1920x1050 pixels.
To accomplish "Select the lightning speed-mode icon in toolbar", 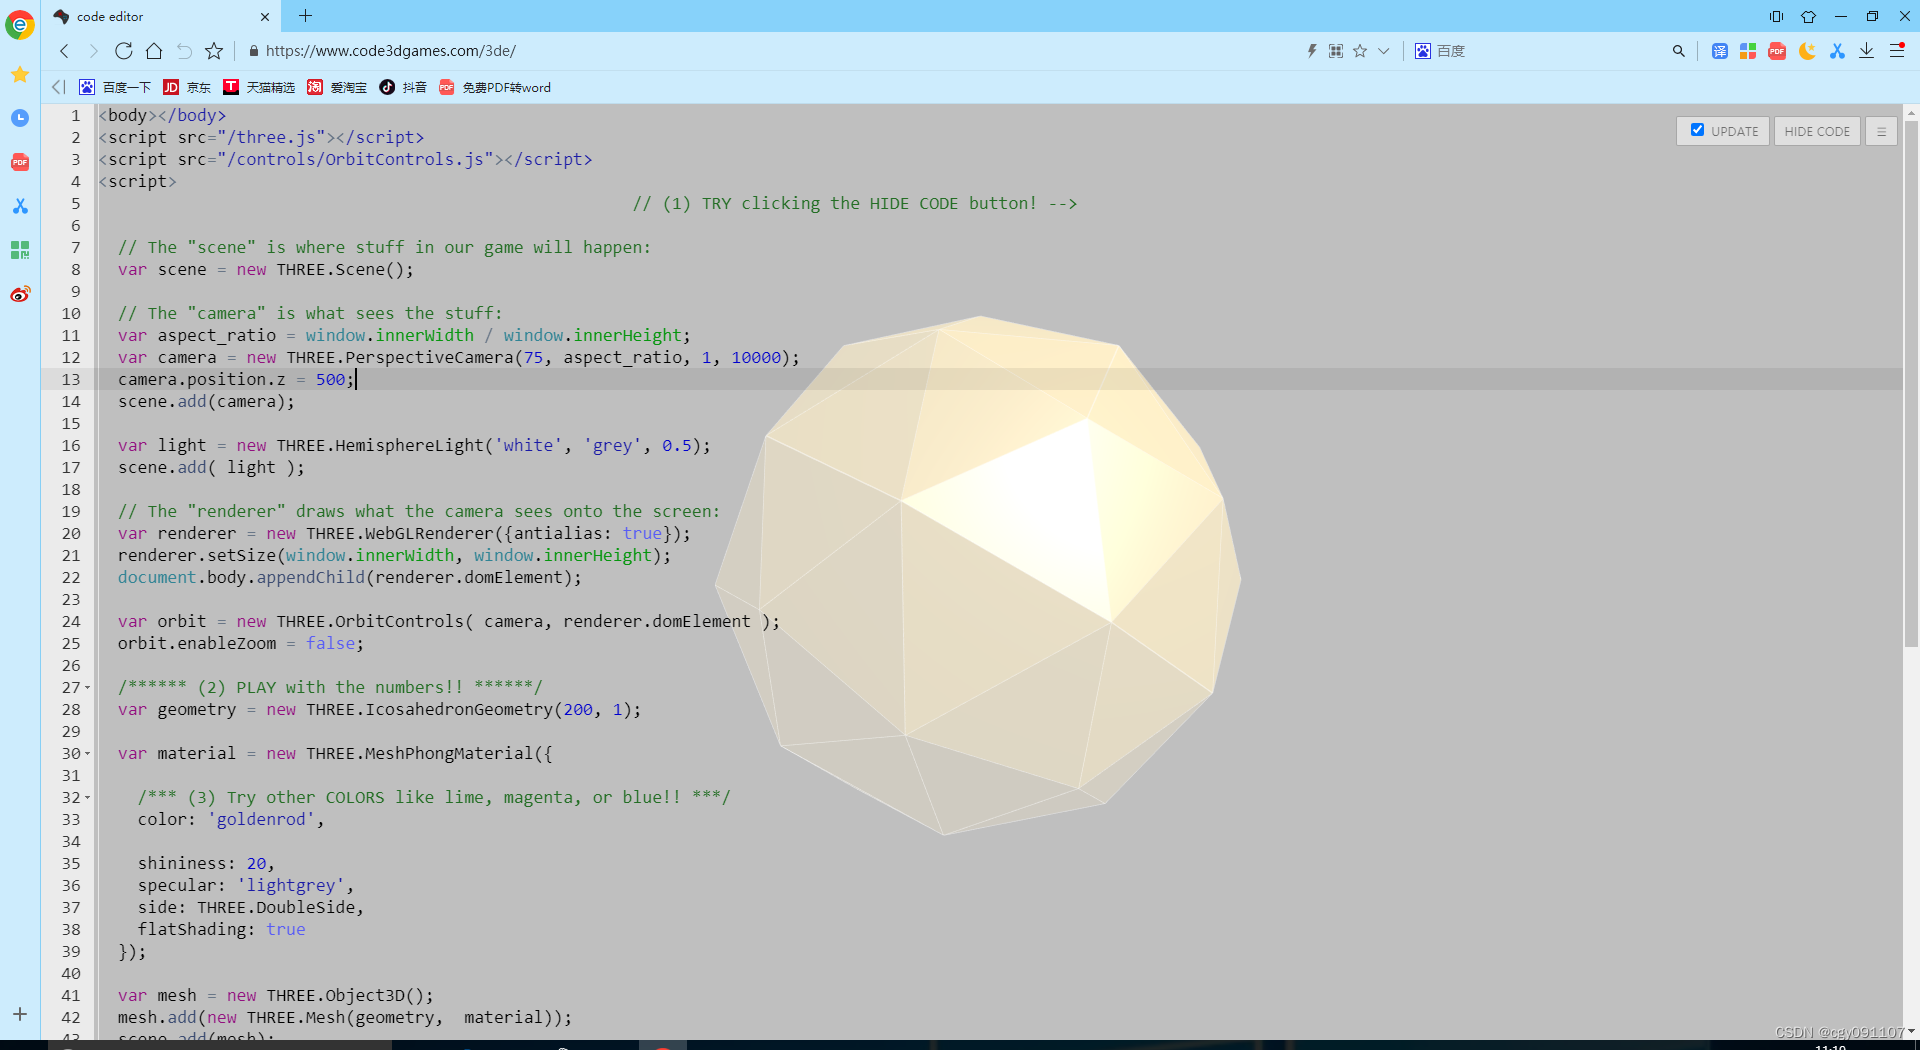I will pyautogui.click(x=1312, y=51).
